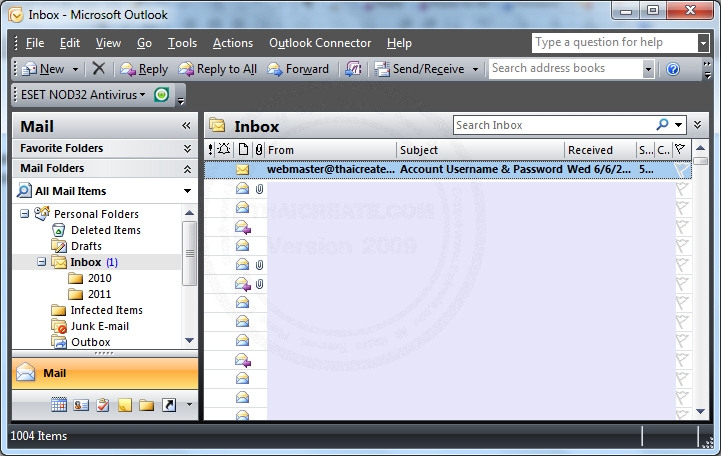Open Tasks via clipboard icon

point(103,405)
